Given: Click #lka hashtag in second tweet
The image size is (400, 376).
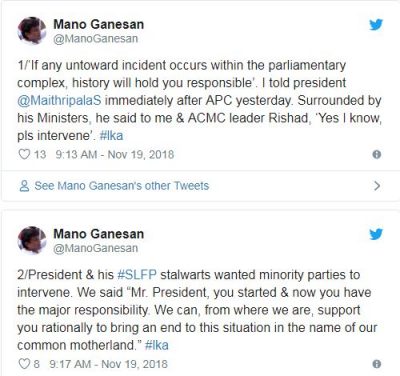Looking at the screenshot, I should (x=157, y=345).
